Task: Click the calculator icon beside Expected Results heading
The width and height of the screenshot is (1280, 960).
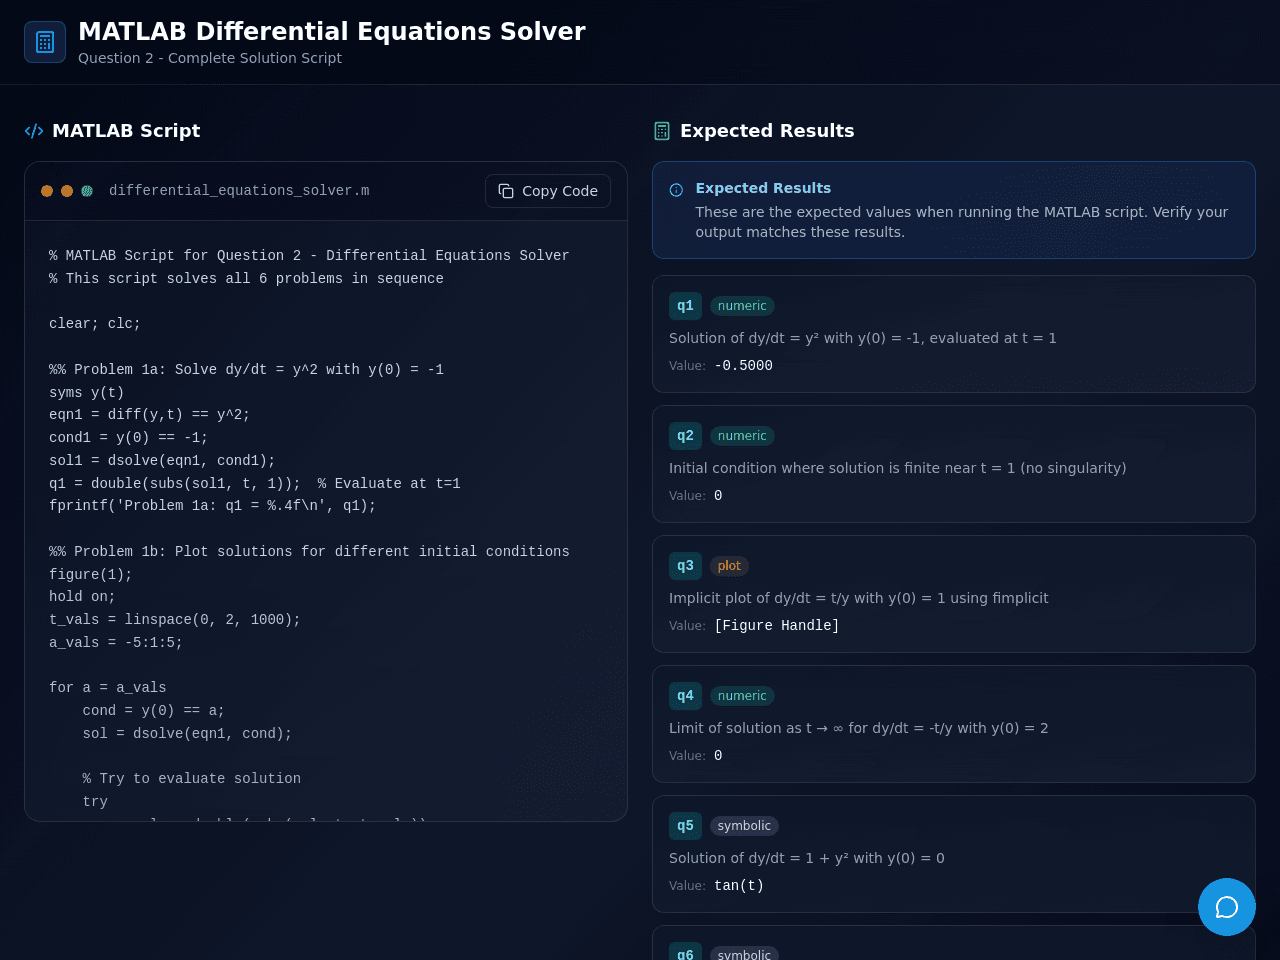Action: tap(662, 131)
